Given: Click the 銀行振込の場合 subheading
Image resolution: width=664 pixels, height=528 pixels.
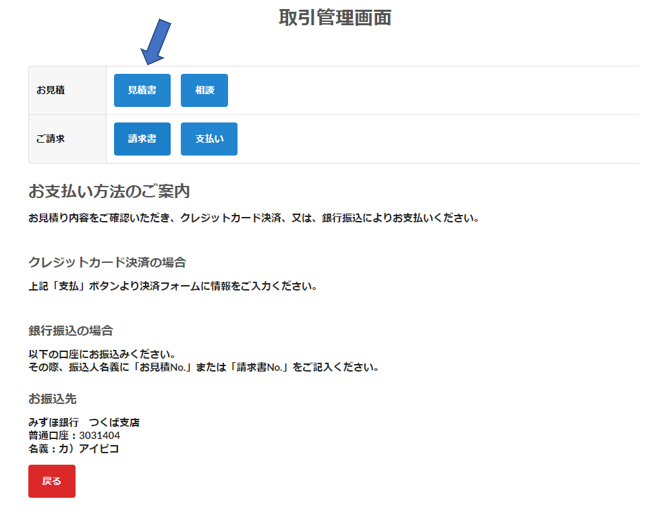Looking at the screenshot, I should pyautogui.click(x=71, y=331).
